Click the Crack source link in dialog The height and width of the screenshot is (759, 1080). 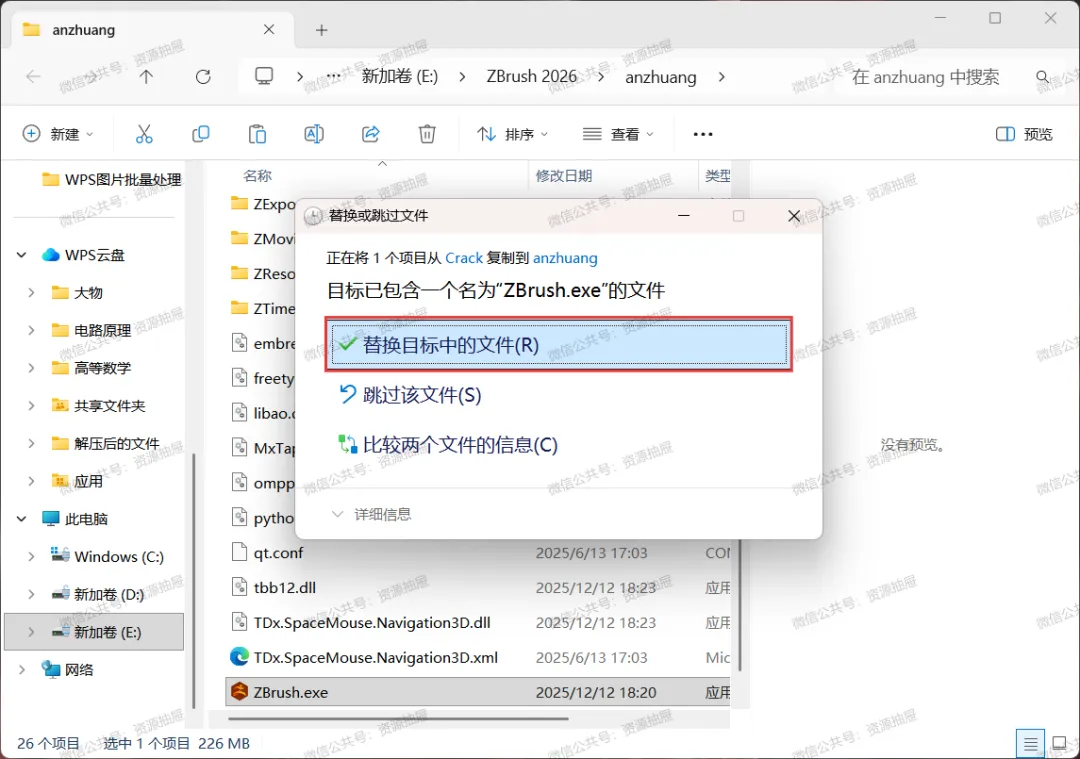click(x=464, y=258)
